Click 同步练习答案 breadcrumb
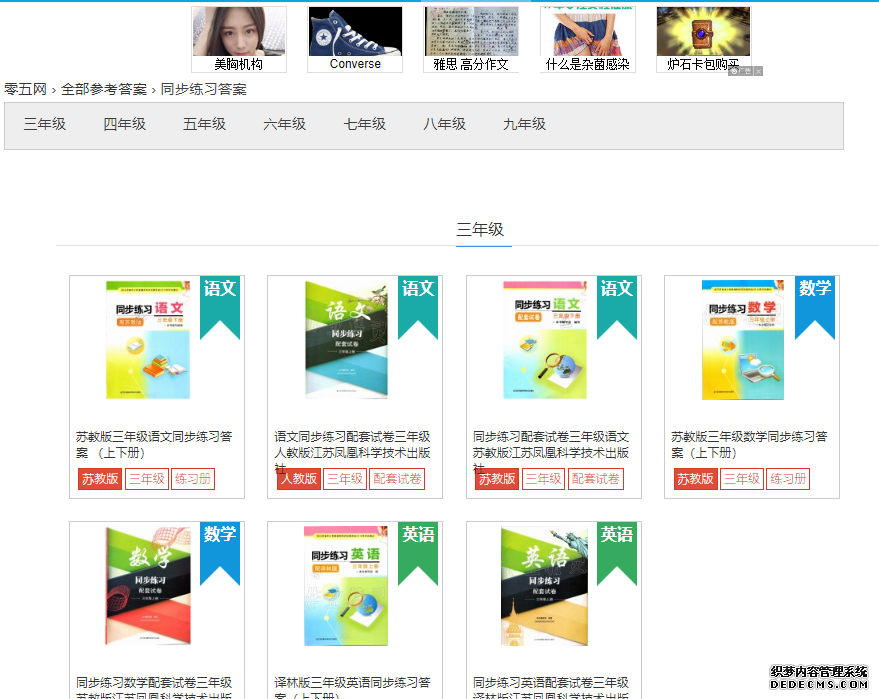 203,89
